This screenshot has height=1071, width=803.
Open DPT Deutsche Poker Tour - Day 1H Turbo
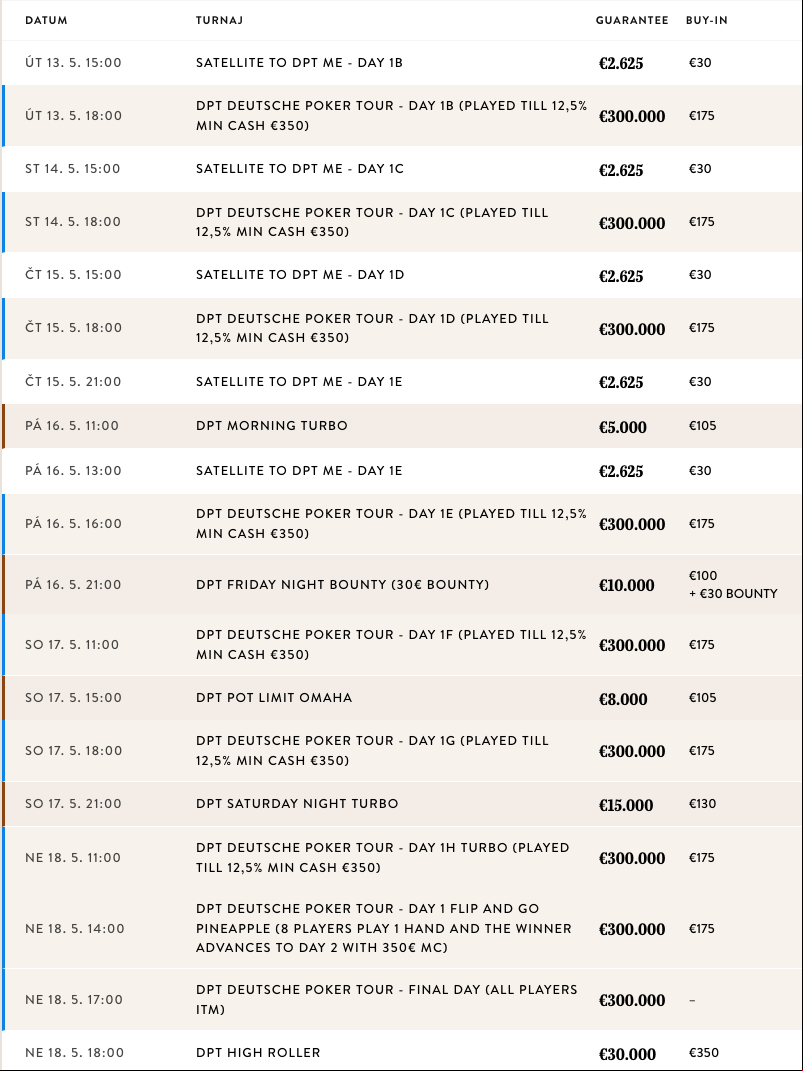click(x=402, y=857)
